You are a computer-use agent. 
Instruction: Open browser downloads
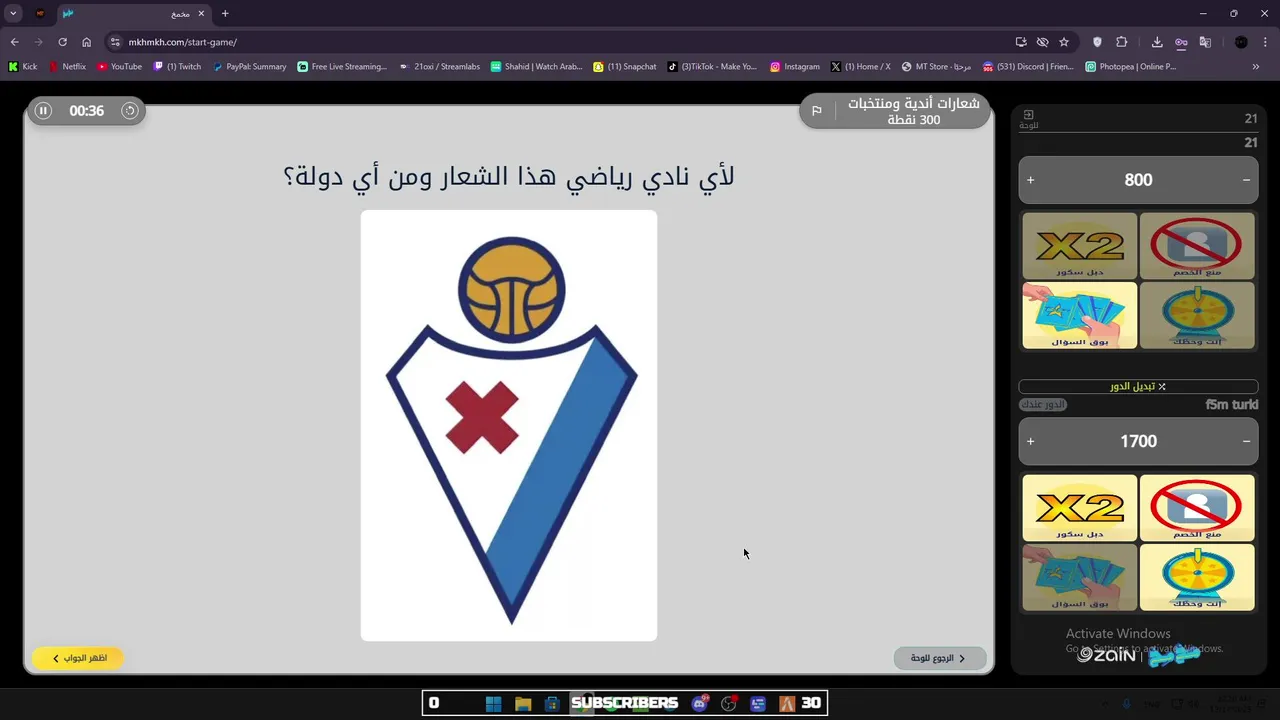pos(1157,42)
